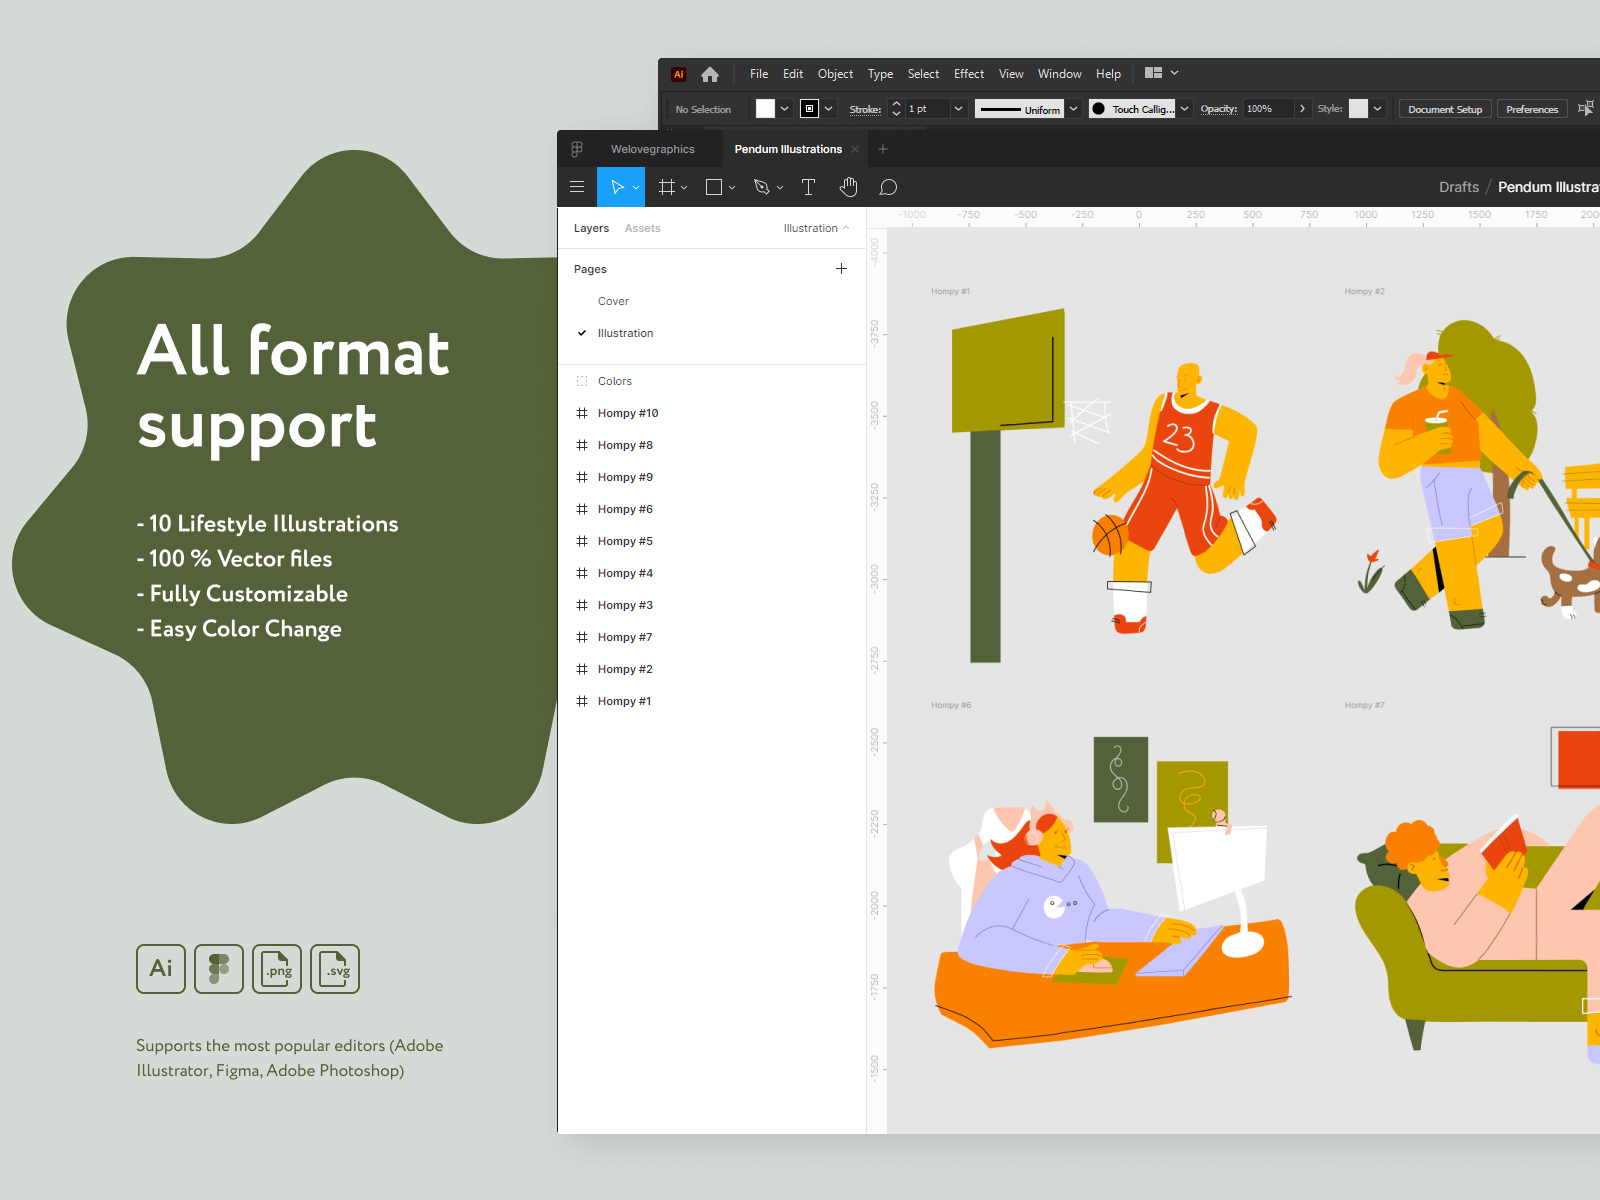Select the Hand tool

848,187
